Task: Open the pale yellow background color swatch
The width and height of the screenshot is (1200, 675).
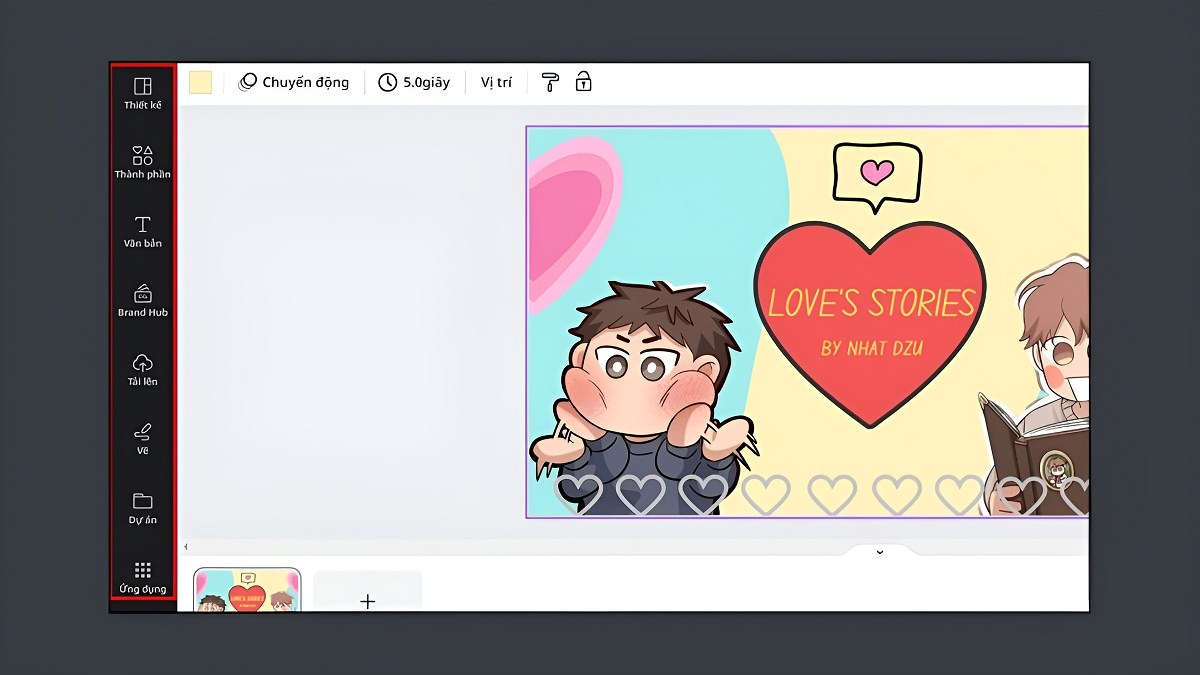Action: (200, 82)
